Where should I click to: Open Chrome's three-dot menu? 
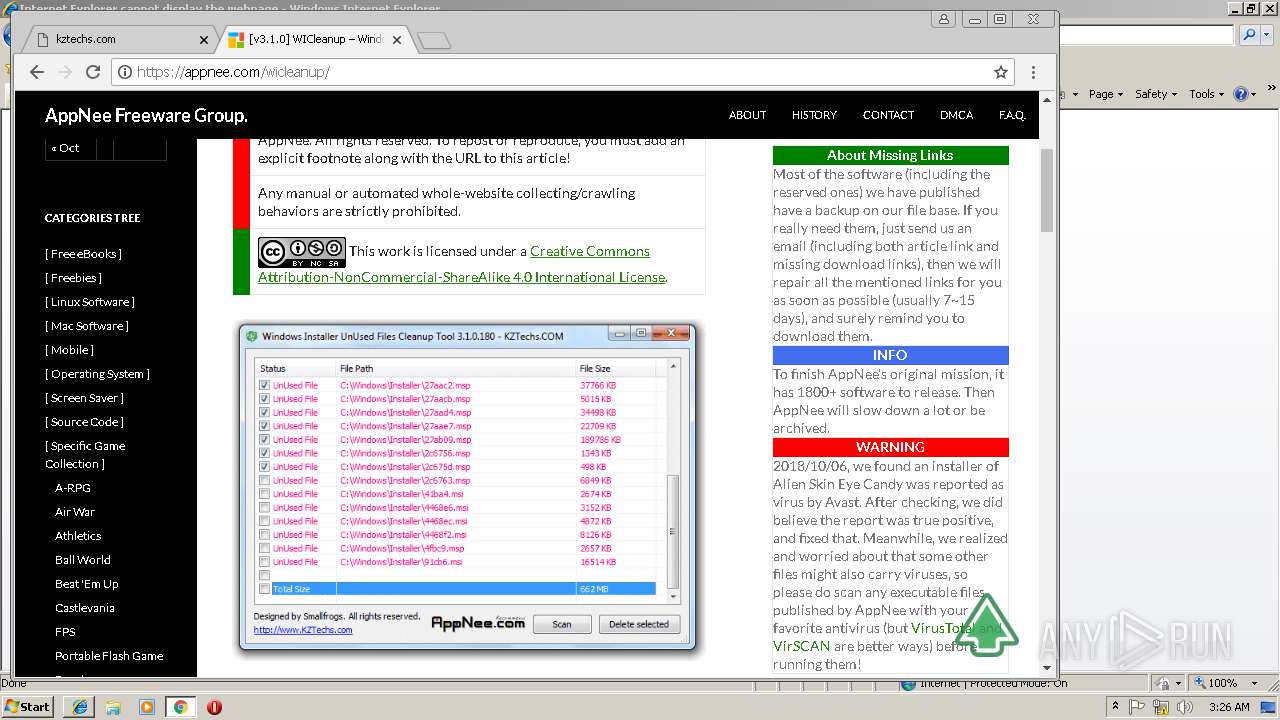tap(1033, 72)
